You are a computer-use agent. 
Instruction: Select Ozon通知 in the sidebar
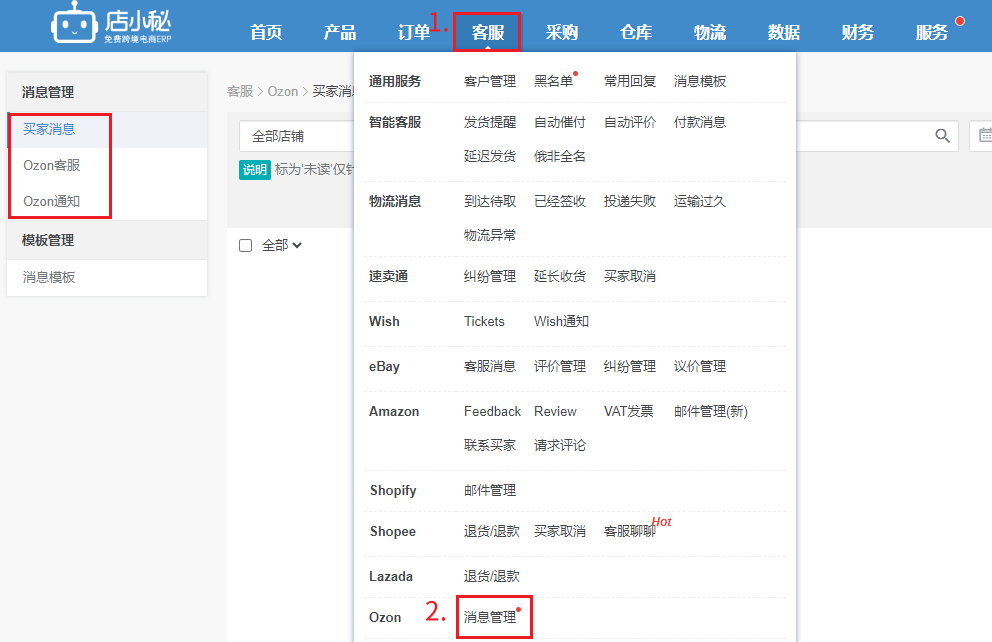[x=52, y=202]
